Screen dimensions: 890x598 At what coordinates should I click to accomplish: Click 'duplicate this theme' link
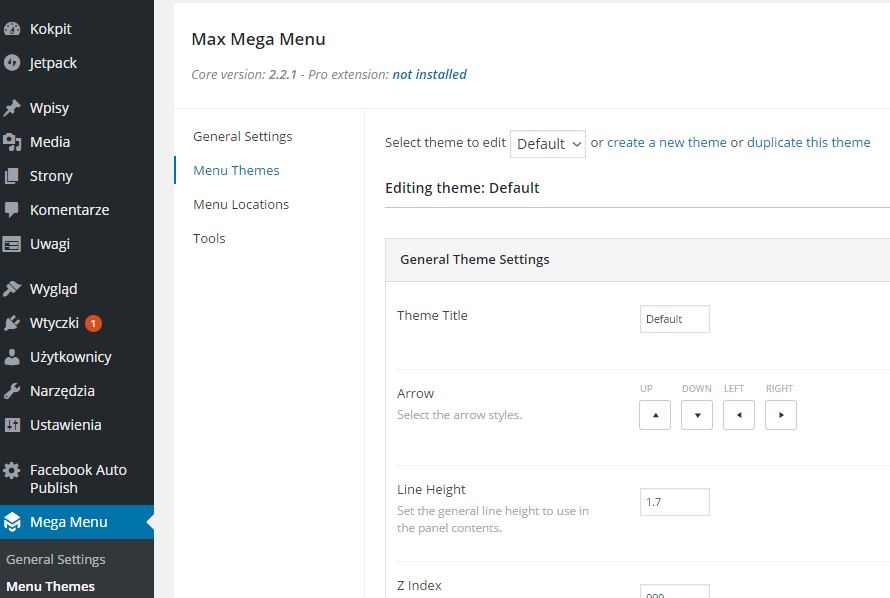(808, 142)
